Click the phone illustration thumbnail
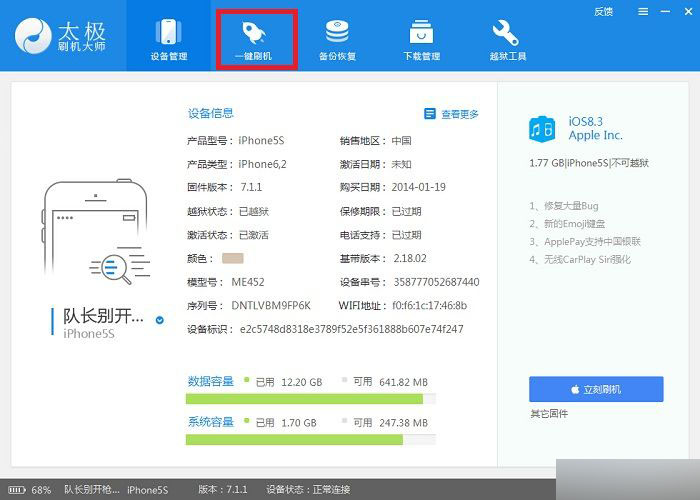Image resolution: width=700 pixels, height=500 pixels. pos(96,232)
